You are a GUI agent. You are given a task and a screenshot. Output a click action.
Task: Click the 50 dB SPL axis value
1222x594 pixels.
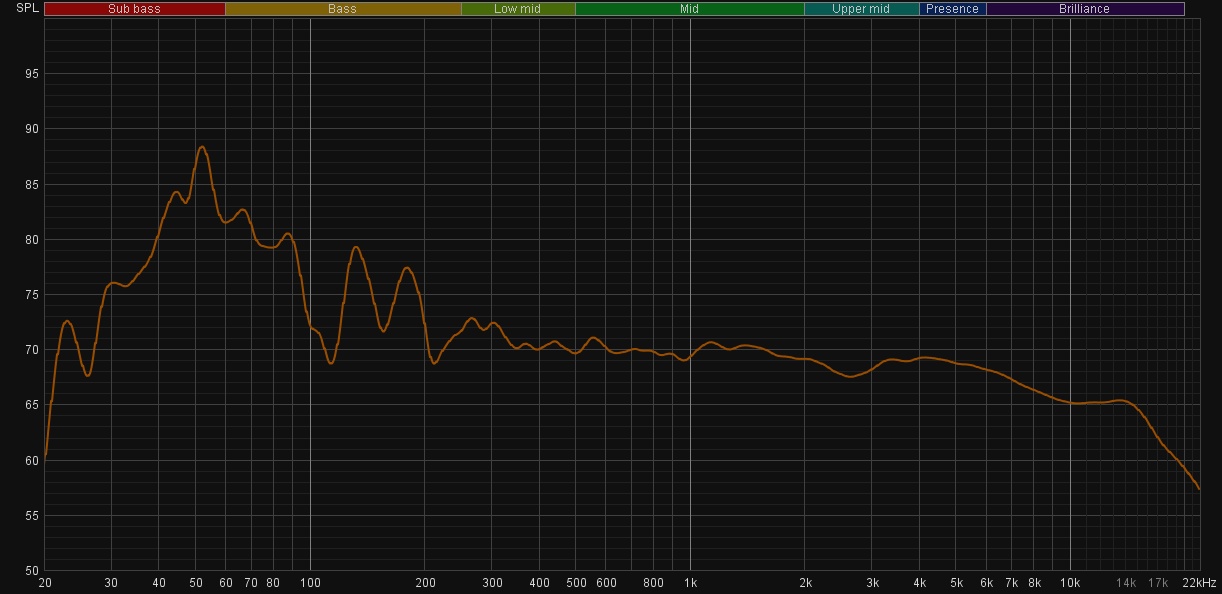click(x=31, y=571)
